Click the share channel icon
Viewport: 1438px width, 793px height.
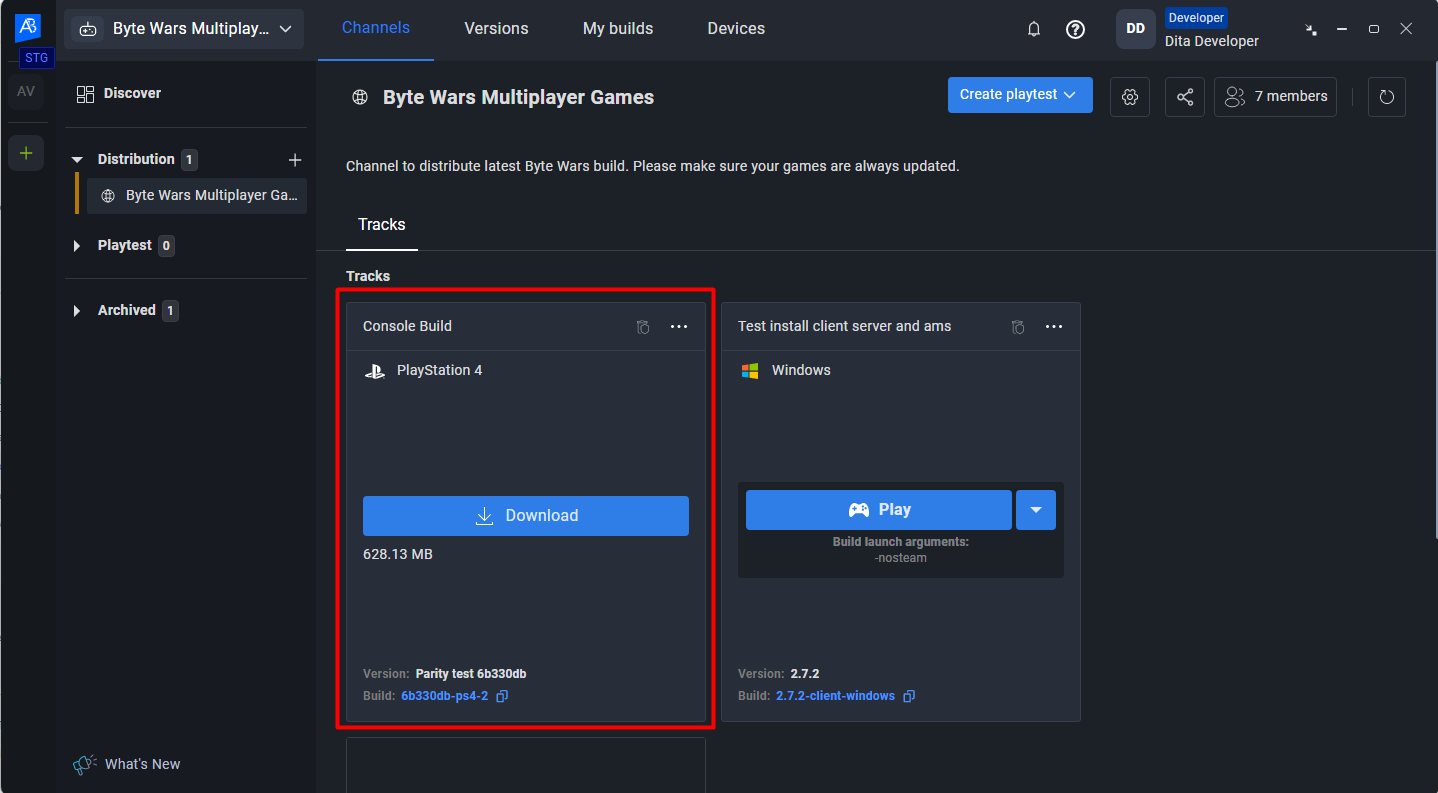click(1185, 97)
